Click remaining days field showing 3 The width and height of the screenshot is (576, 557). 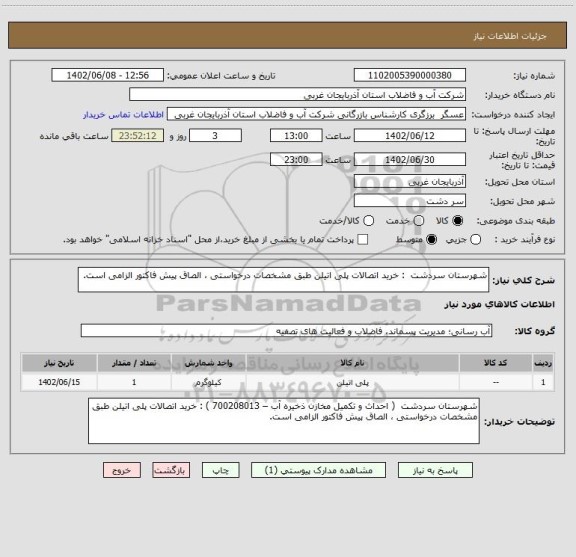coord(215,136)
